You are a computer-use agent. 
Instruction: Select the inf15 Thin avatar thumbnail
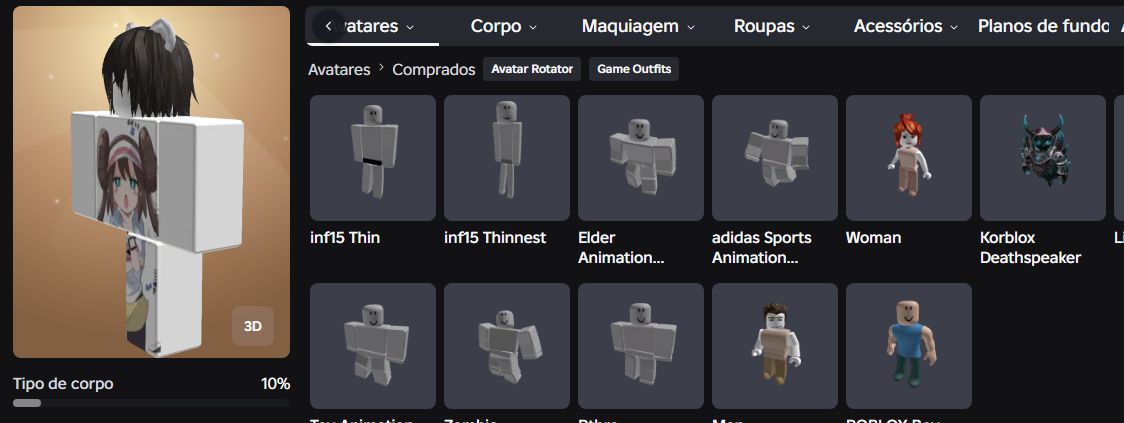(373, 158)
